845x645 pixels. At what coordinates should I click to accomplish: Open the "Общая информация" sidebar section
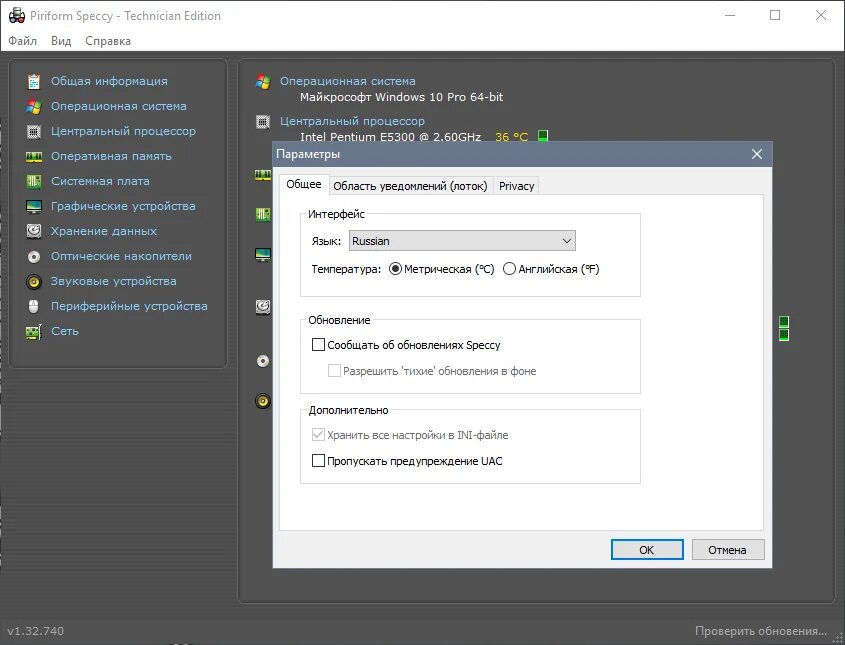click(109, 81)
